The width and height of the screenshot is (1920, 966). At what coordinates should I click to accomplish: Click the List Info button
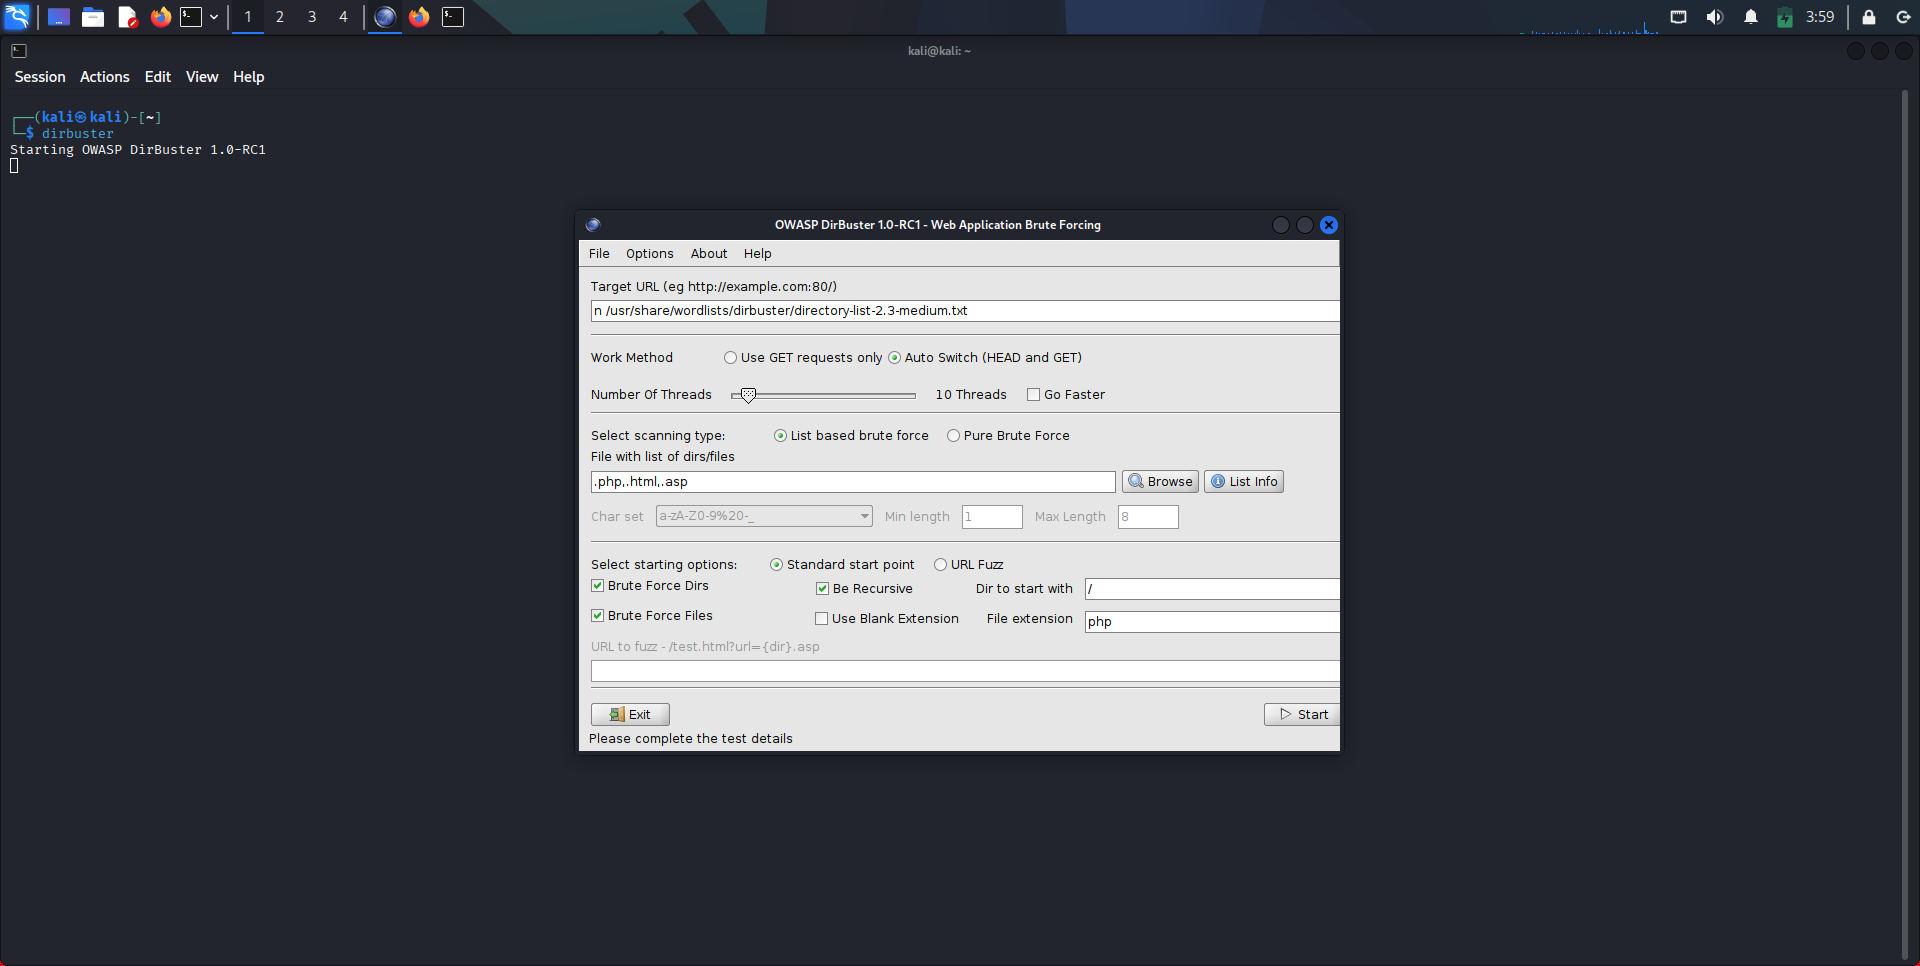pos(1244,482)
